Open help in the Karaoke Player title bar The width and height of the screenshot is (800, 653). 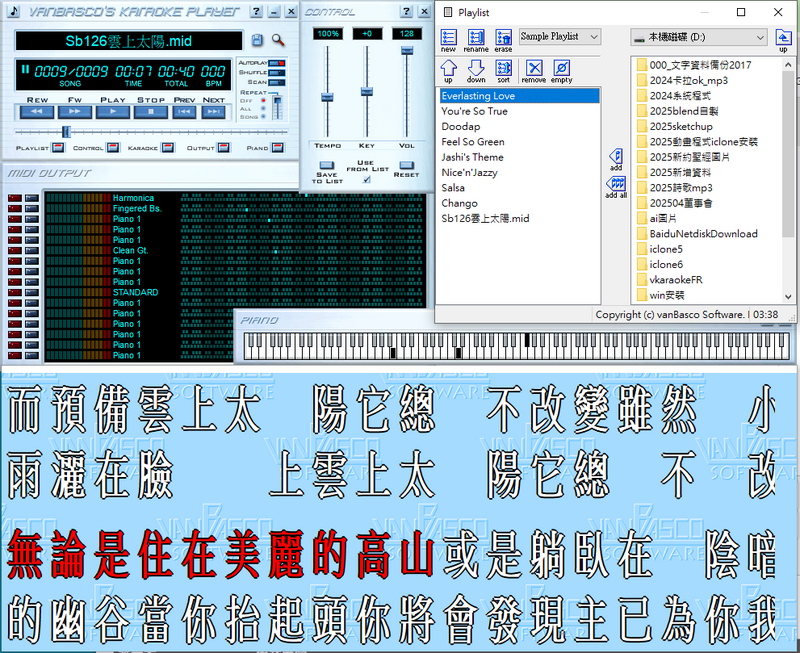[x=257, y=11]
